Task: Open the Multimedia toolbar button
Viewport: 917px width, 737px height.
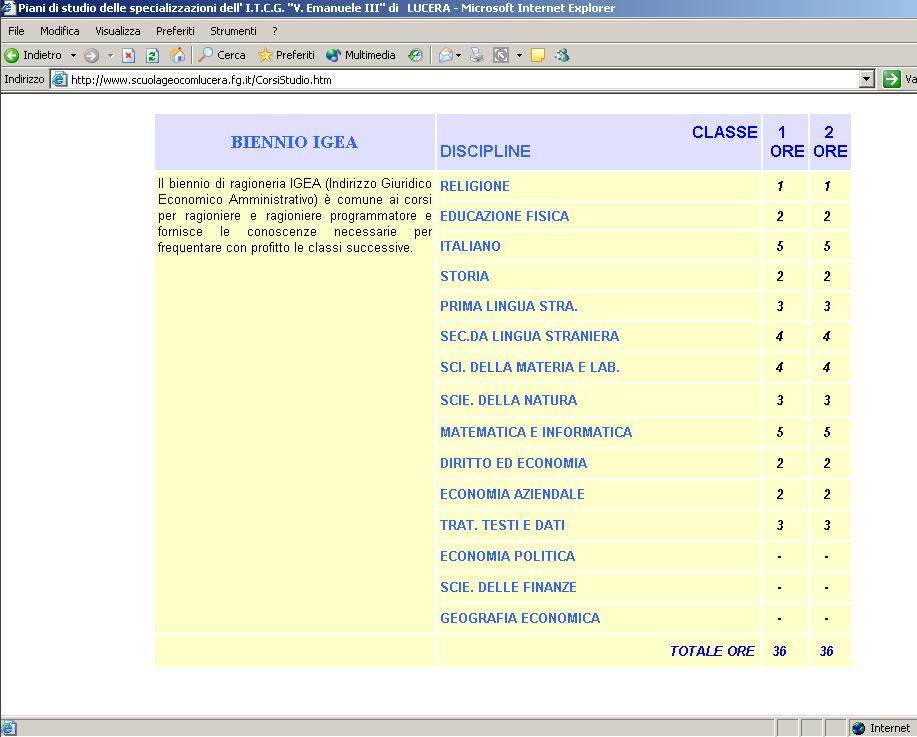Action: (361, 55)
